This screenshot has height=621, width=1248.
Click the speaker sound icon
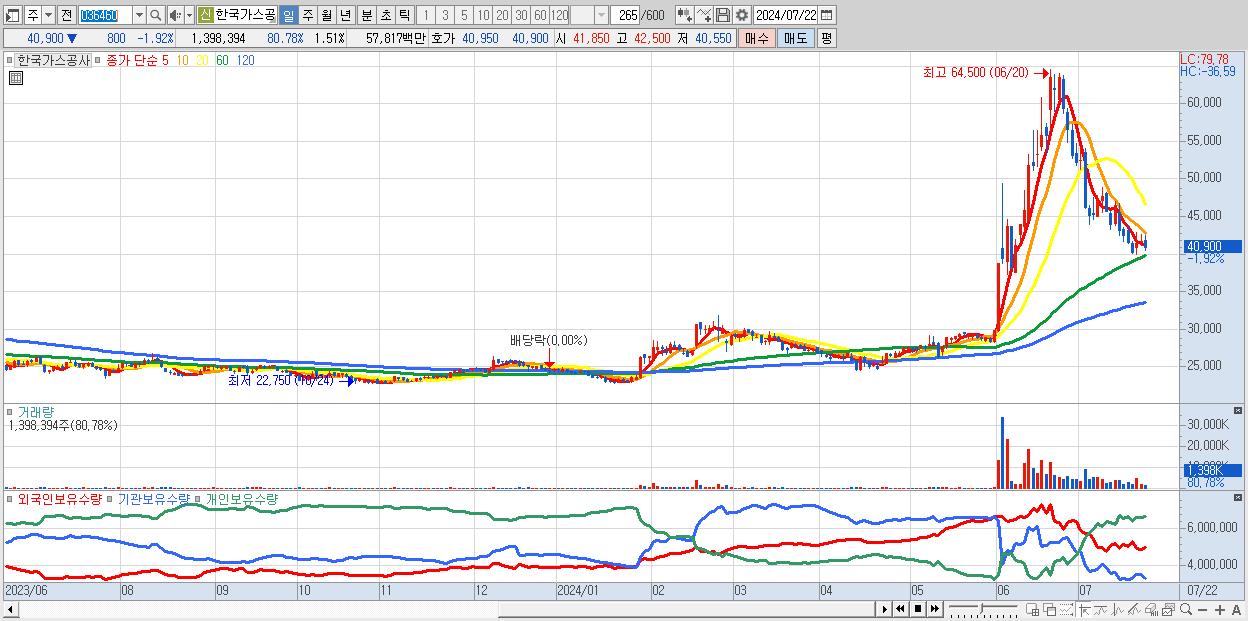(x=175, y=15)
